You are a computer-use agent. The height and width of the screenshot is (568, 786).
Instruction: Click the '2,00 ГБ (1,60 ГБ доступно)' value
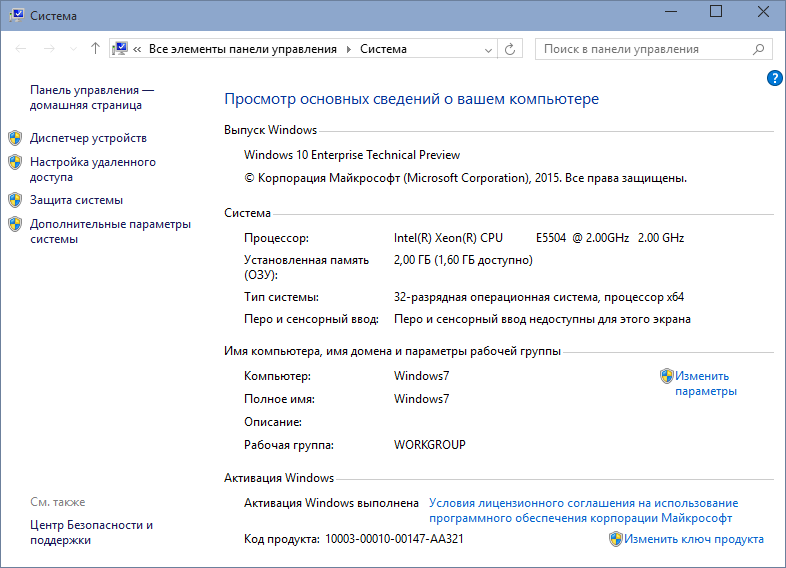[463, 260]
